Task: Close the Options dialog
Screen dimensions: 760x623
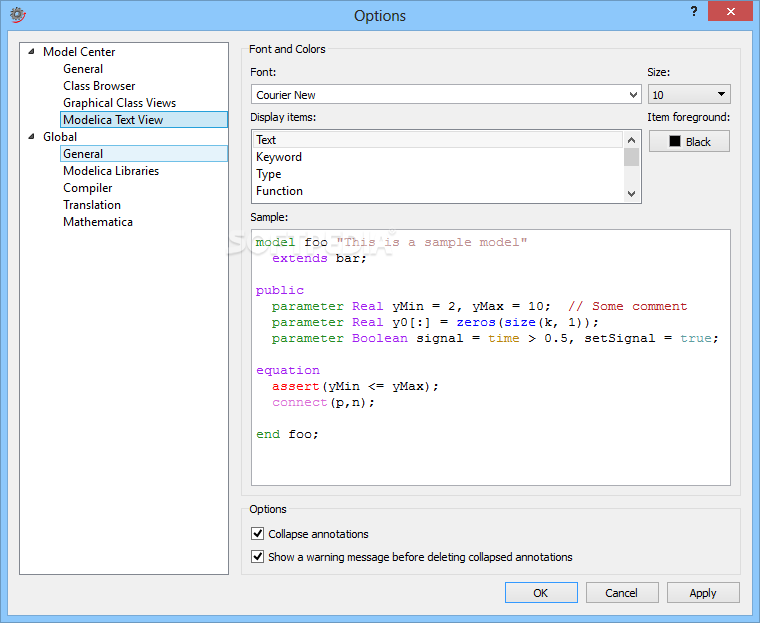Action: [x=730, y=12]
